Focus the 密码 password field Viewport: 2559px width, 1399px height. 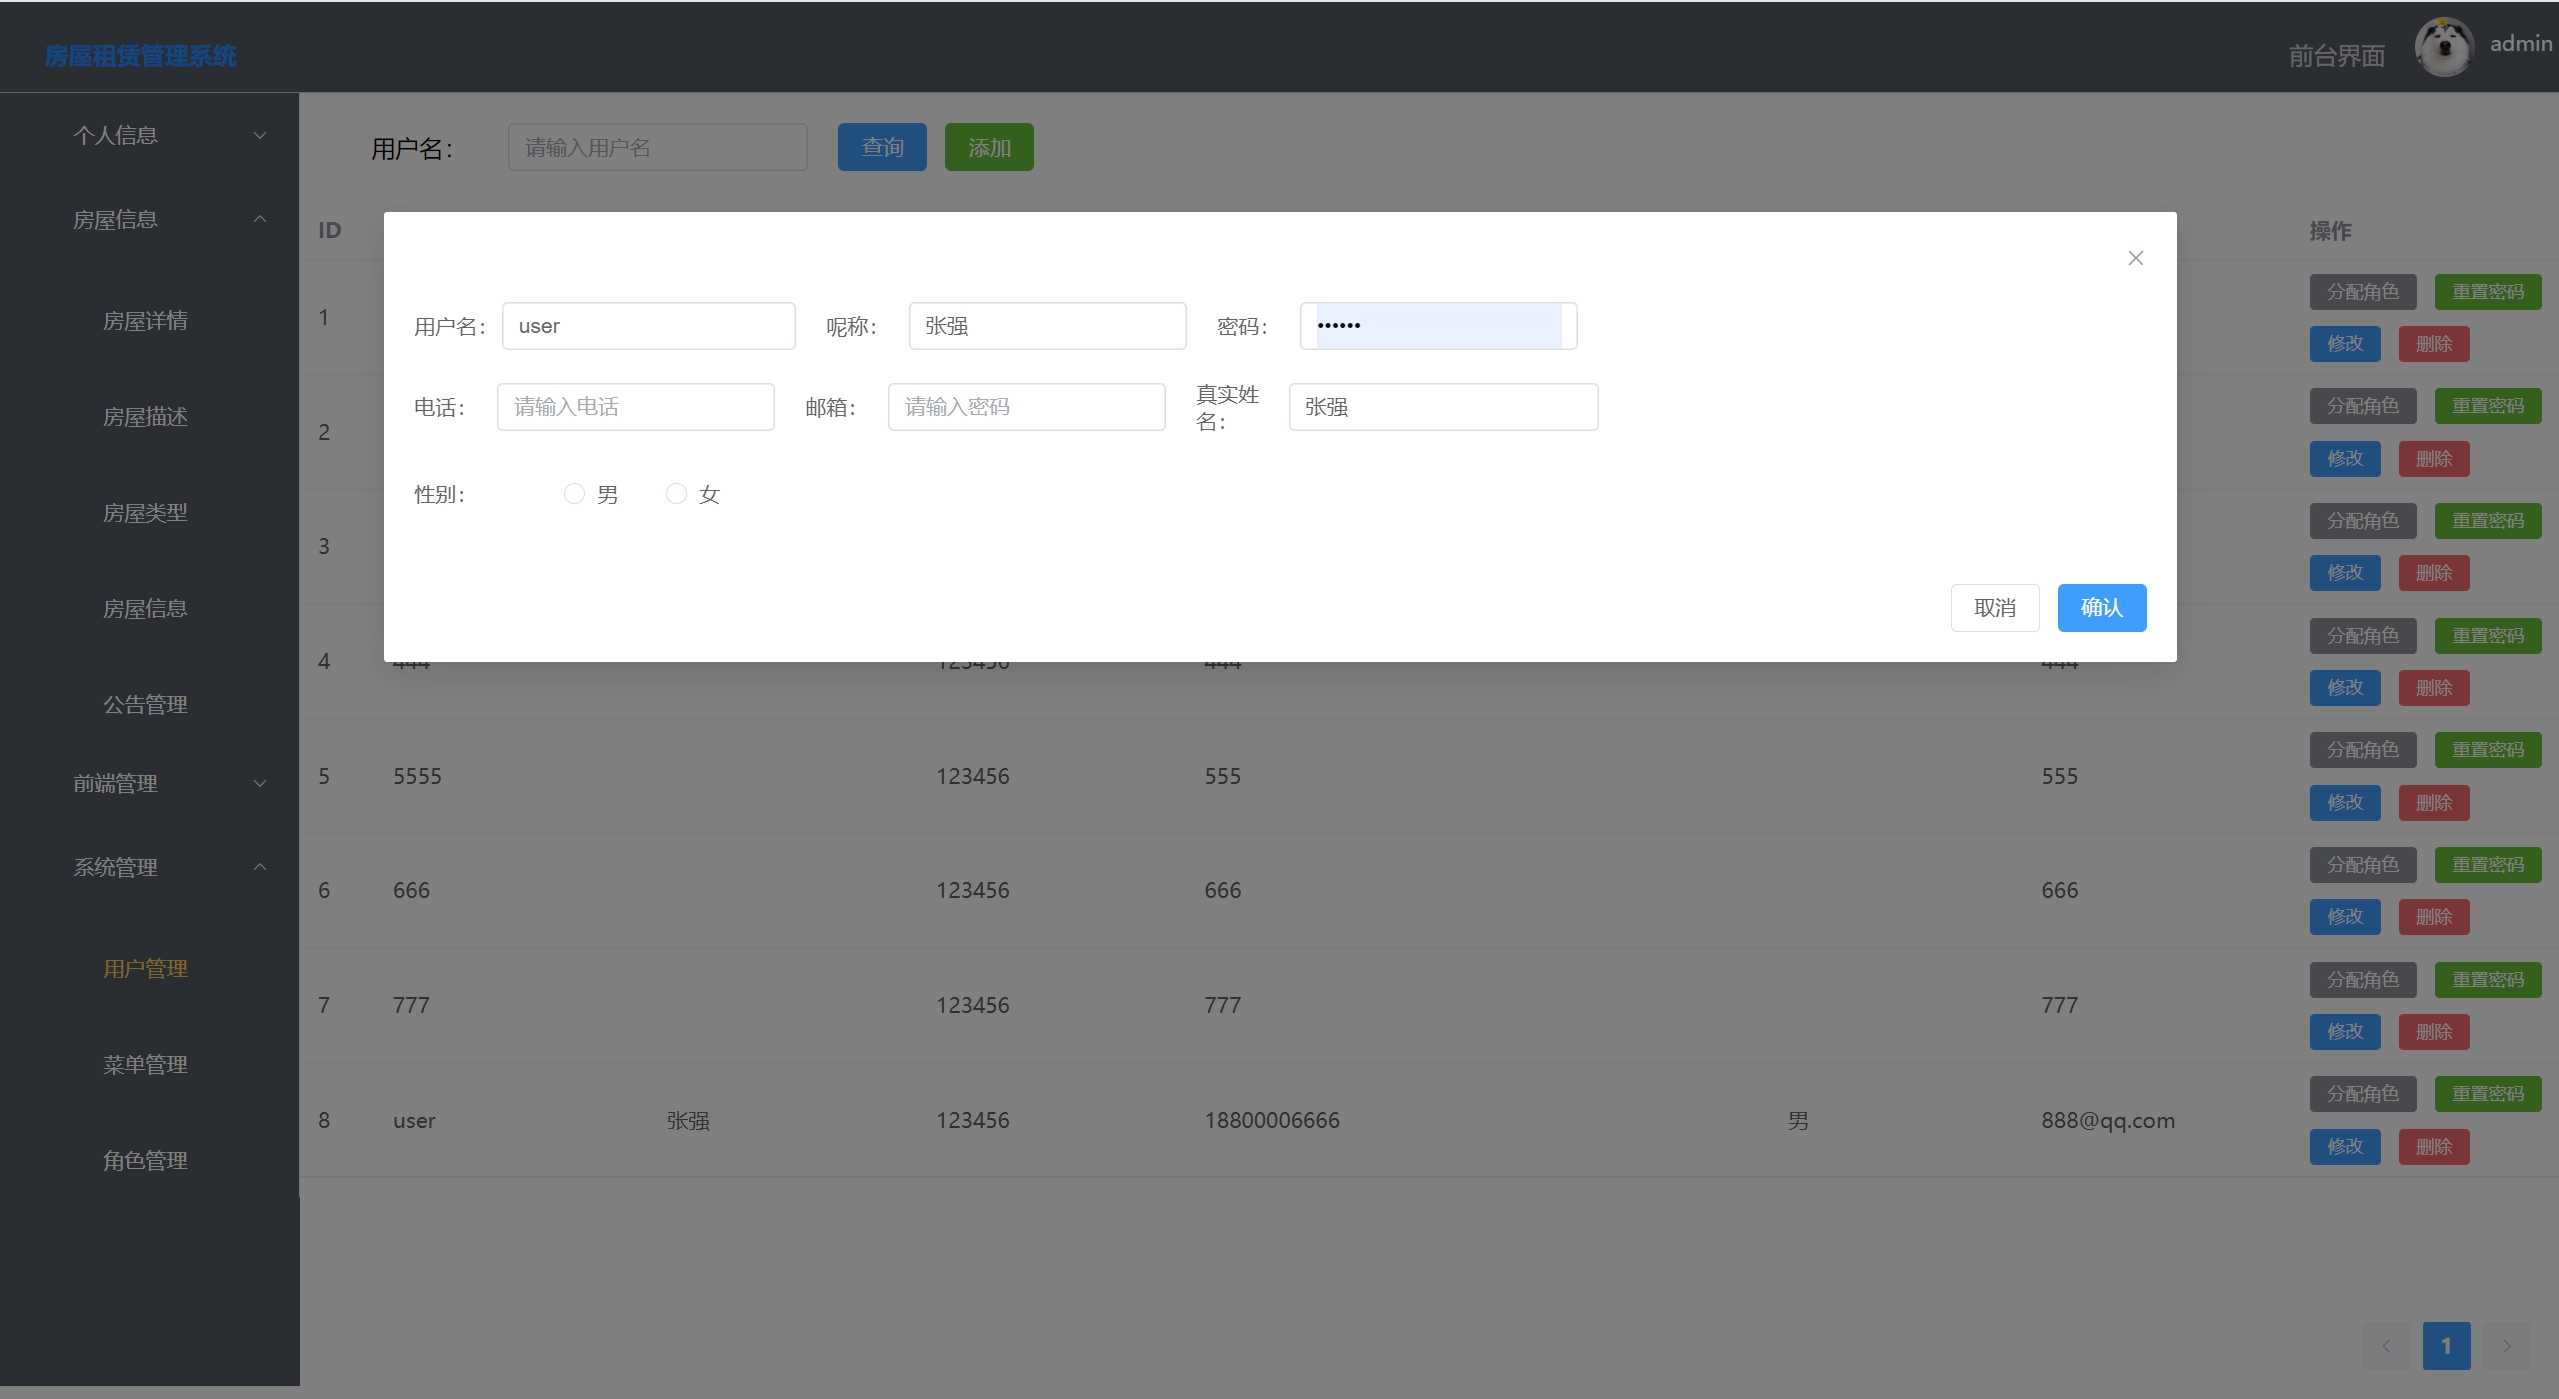tap(1437, 326)
